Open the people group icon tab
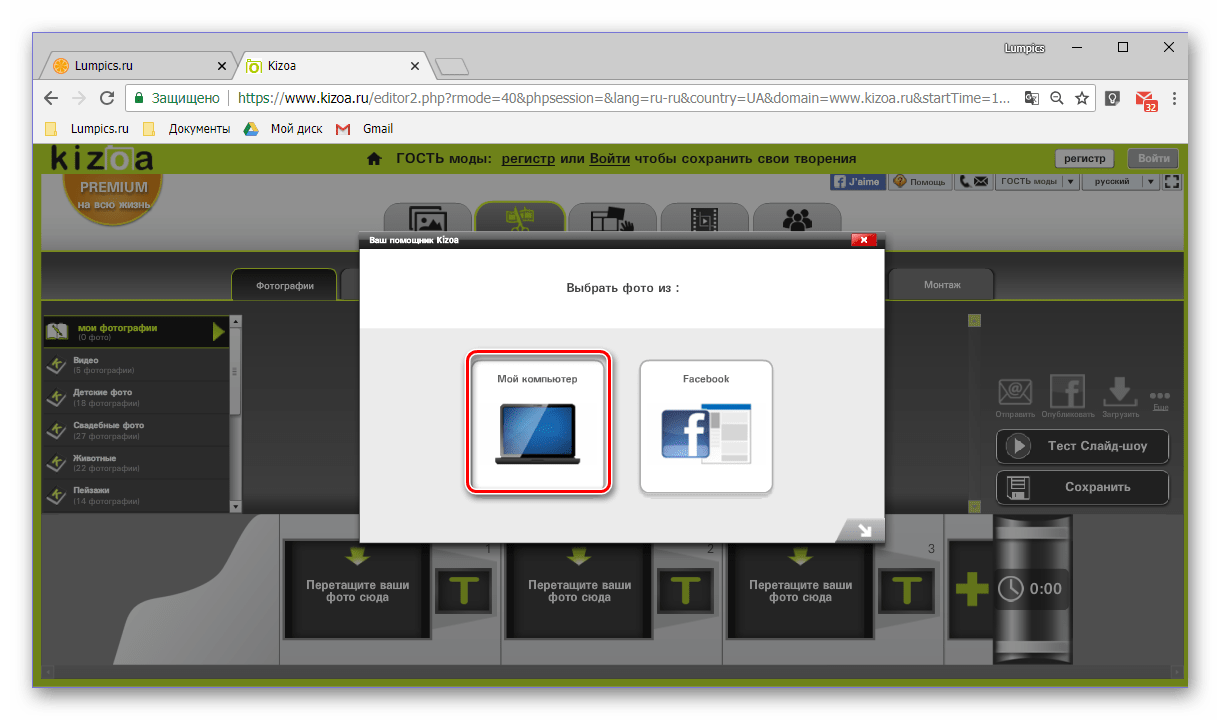This screenshot has height=720, width=1225. (797, 220)
